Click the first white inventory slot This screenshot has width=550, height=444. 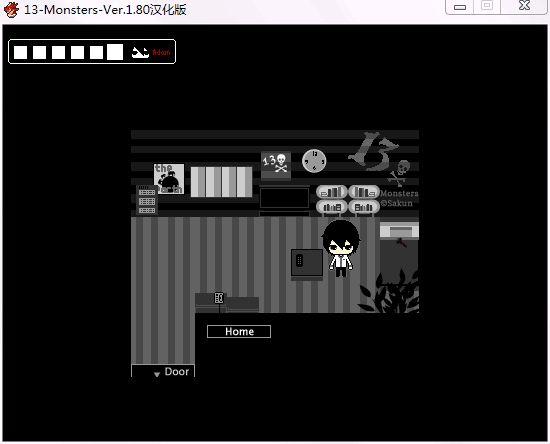[20, 52]
